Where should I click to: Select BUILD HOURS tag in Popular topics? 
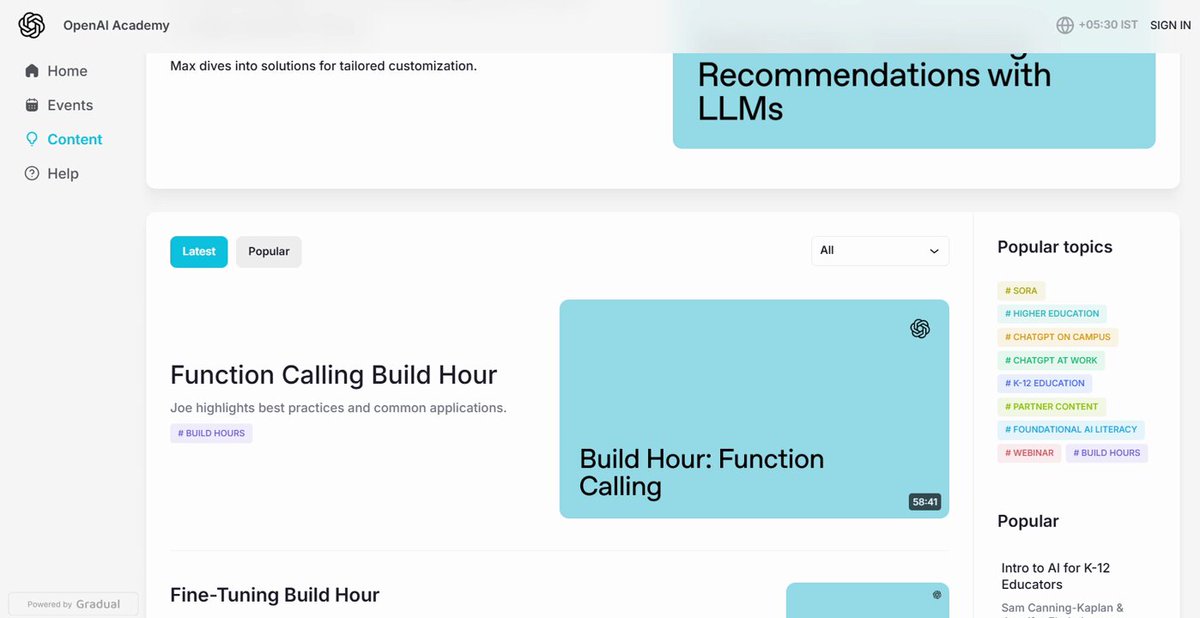click(x=1107, y=453)
